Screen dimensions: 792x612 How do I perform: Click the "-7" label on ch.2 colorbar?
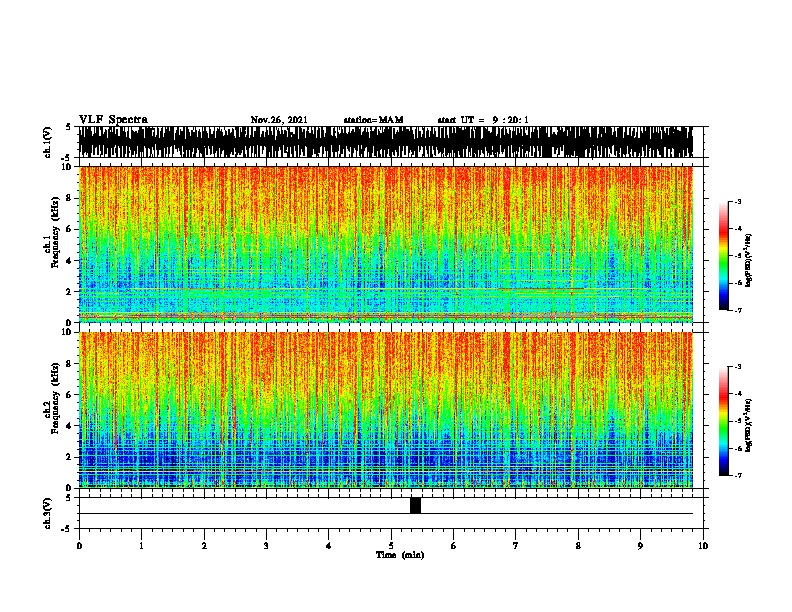(x=738, y=475)
